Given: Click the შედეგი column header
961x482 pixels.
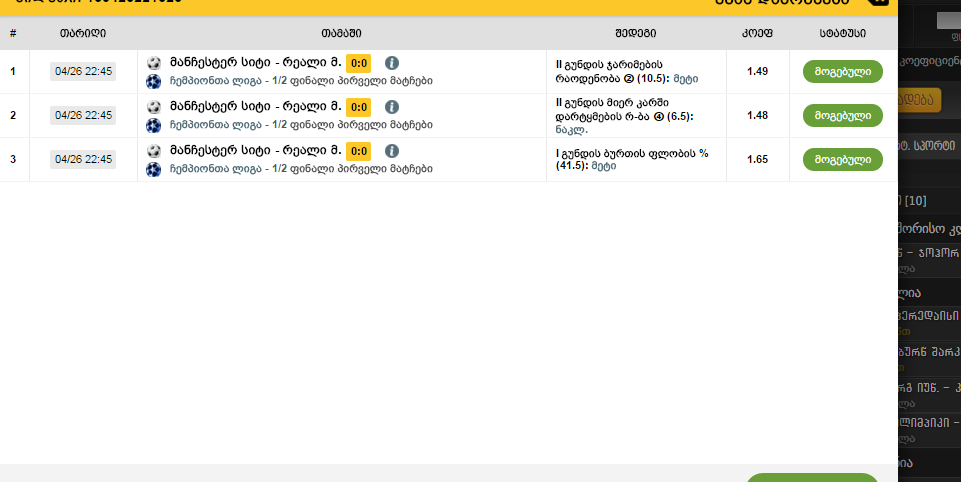Looking at the screenshot, I should [636, 33].
